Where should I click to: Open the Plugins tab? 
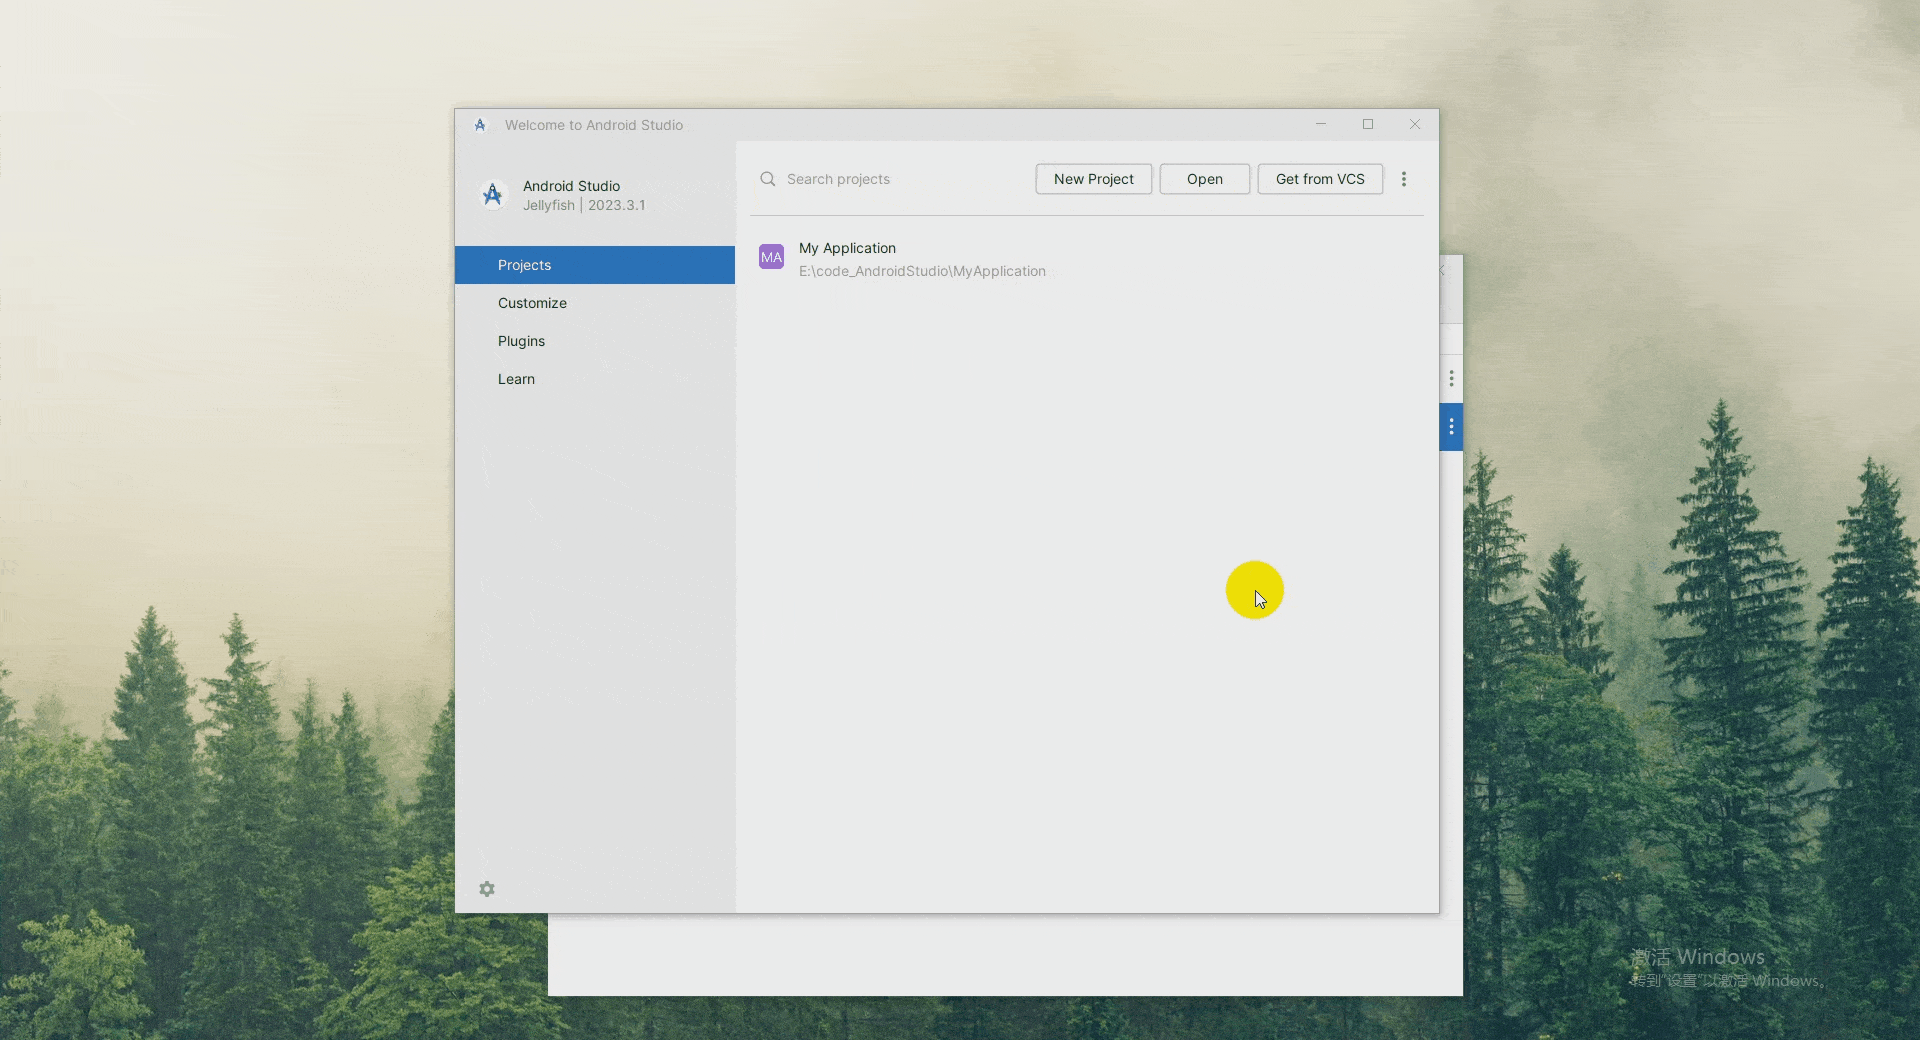coord(595,341)
